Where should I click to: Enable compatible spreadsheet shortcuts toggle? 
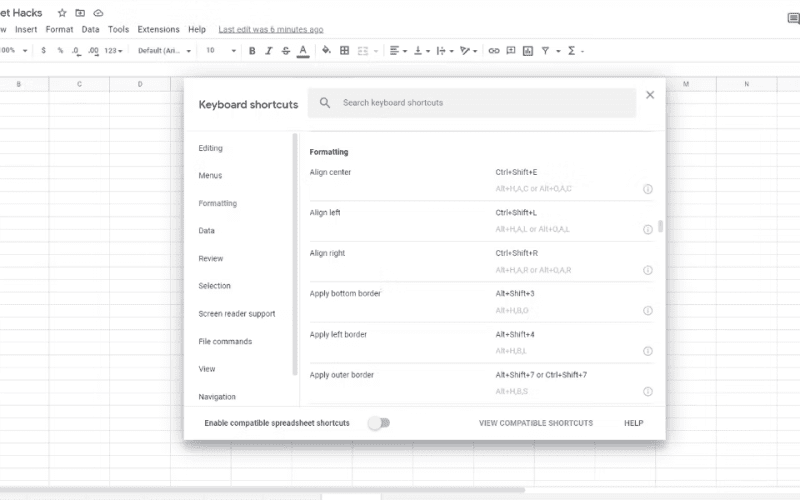380,423
